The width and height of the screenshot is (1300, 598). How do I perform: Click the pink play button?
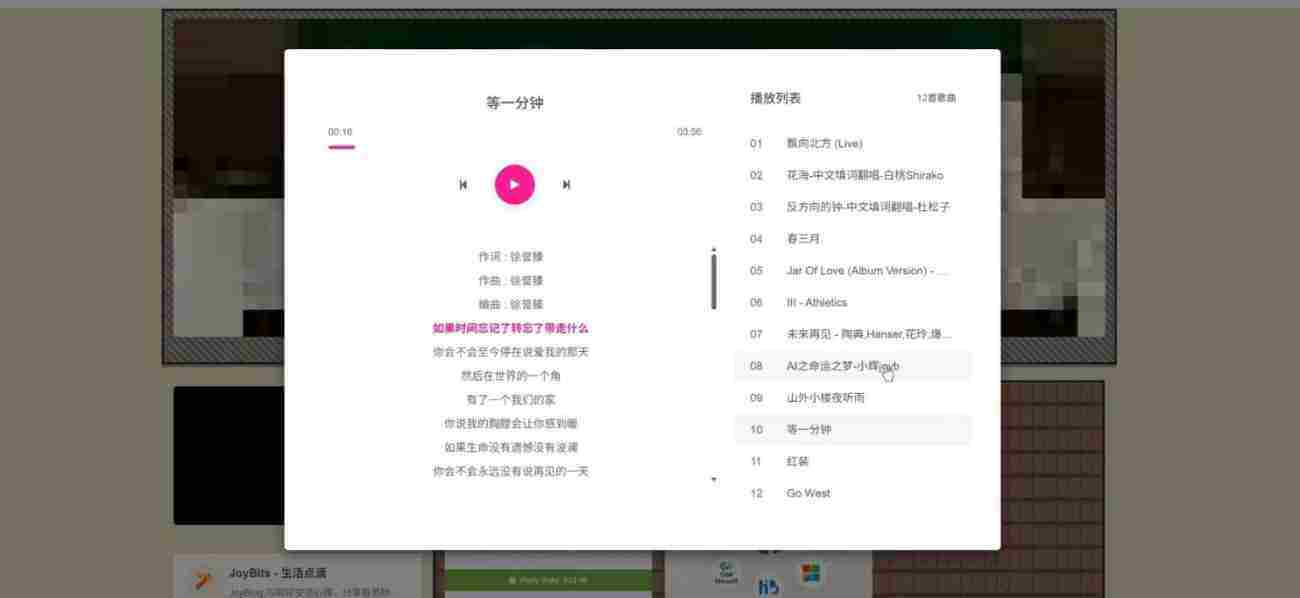click(x=514, y=184)
